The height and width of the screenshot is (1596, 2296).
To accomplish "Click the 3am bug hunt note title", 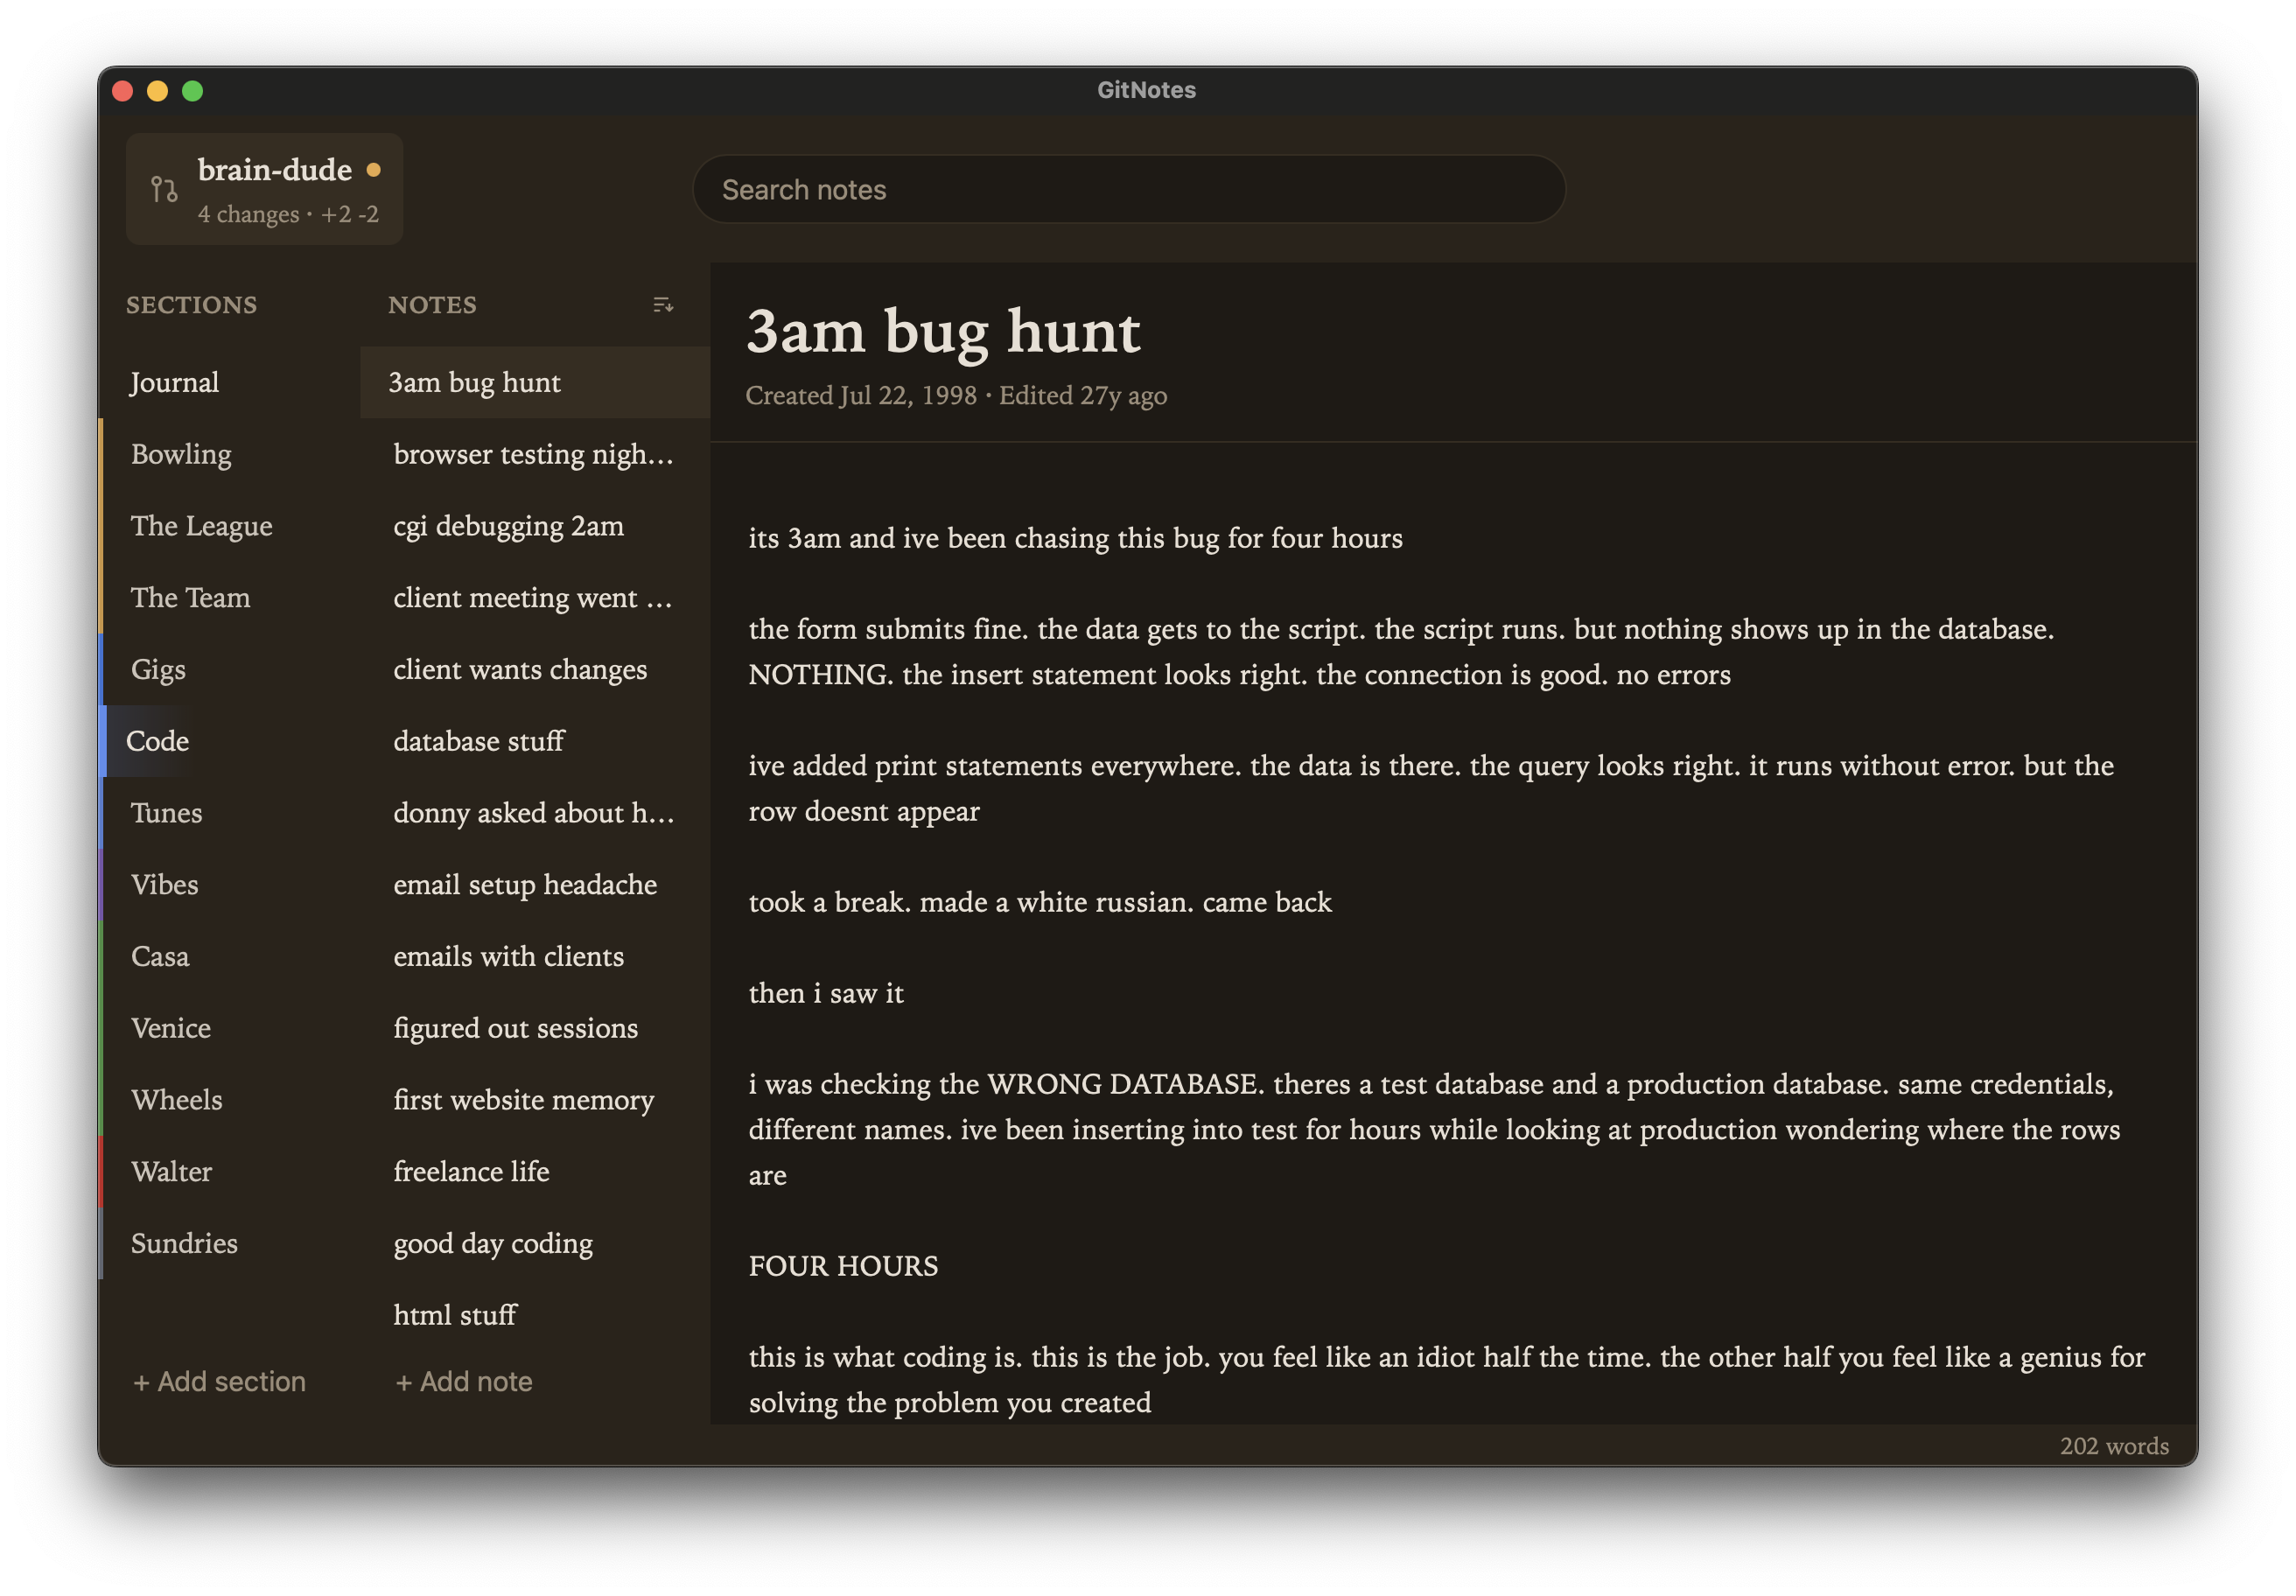I will 944,332.
